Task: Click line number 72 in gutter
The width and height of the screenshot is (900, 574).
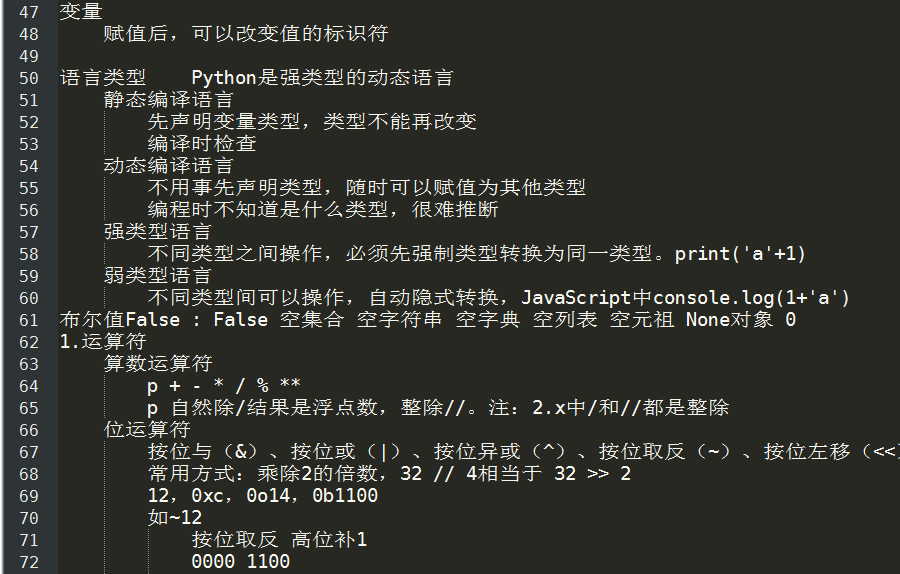Action: click(29, 563)
